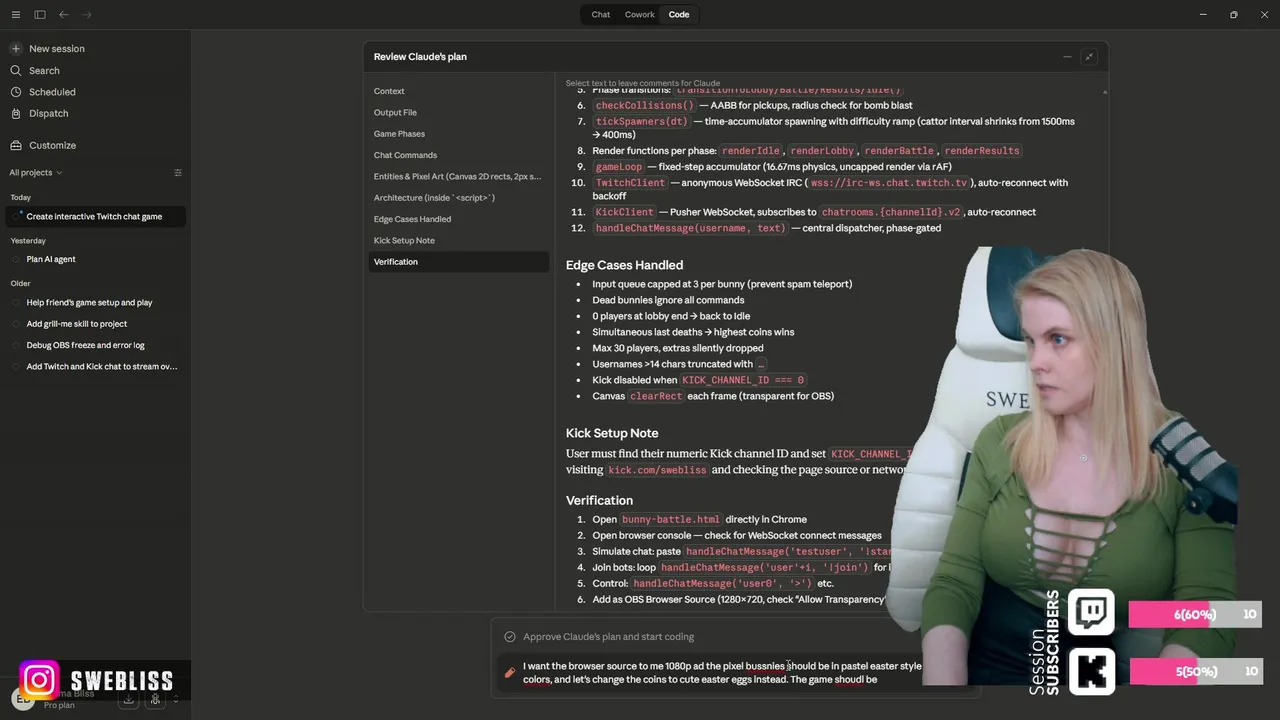Screen dimensions: 1280x720
Task: Jump to the Kick Setup Note section
Action: [458, 240]
